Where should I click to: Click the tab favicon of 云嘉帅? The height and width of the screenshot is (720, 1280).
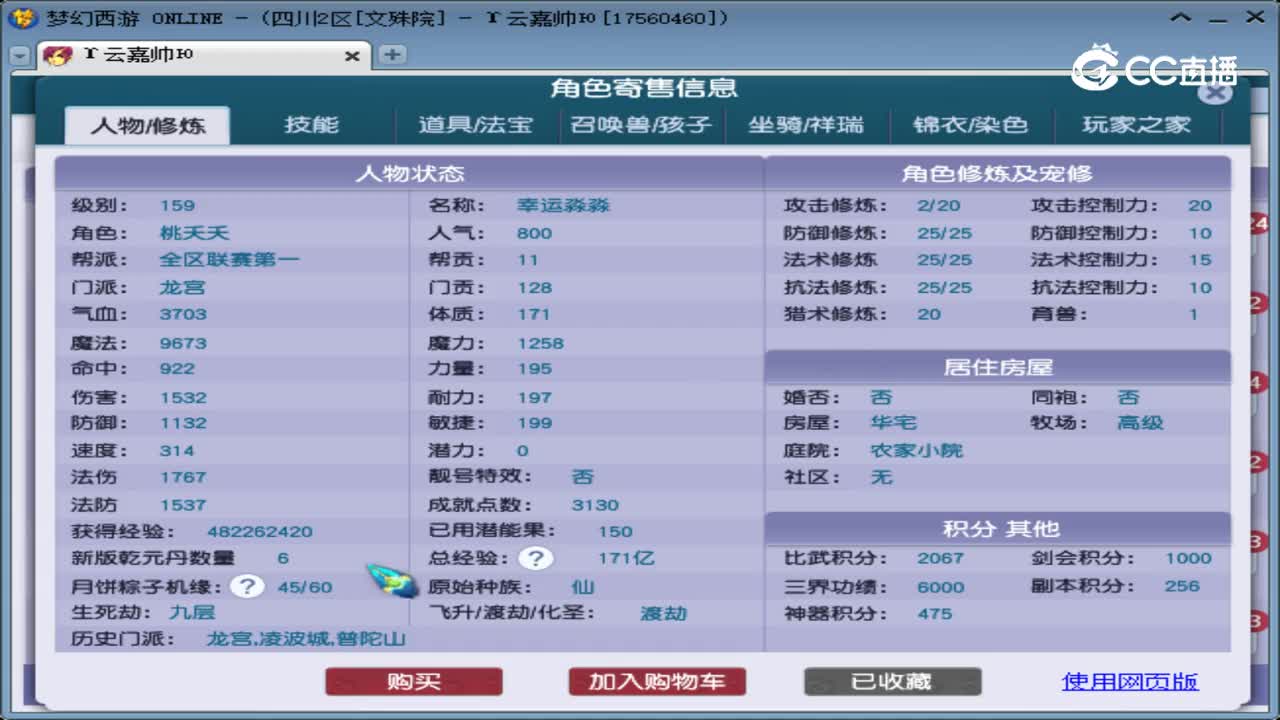click(58, 56)
